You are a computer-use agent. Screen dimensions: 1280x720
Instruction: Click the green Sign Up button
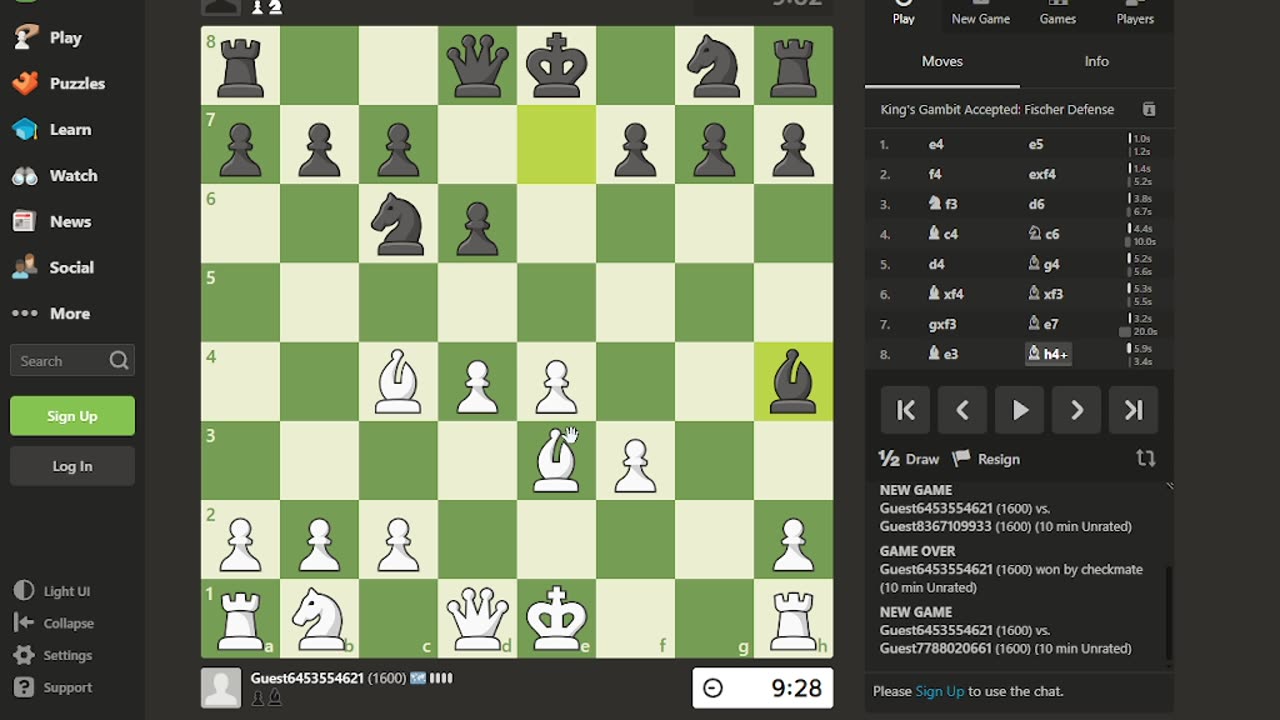tap(72, 416)
